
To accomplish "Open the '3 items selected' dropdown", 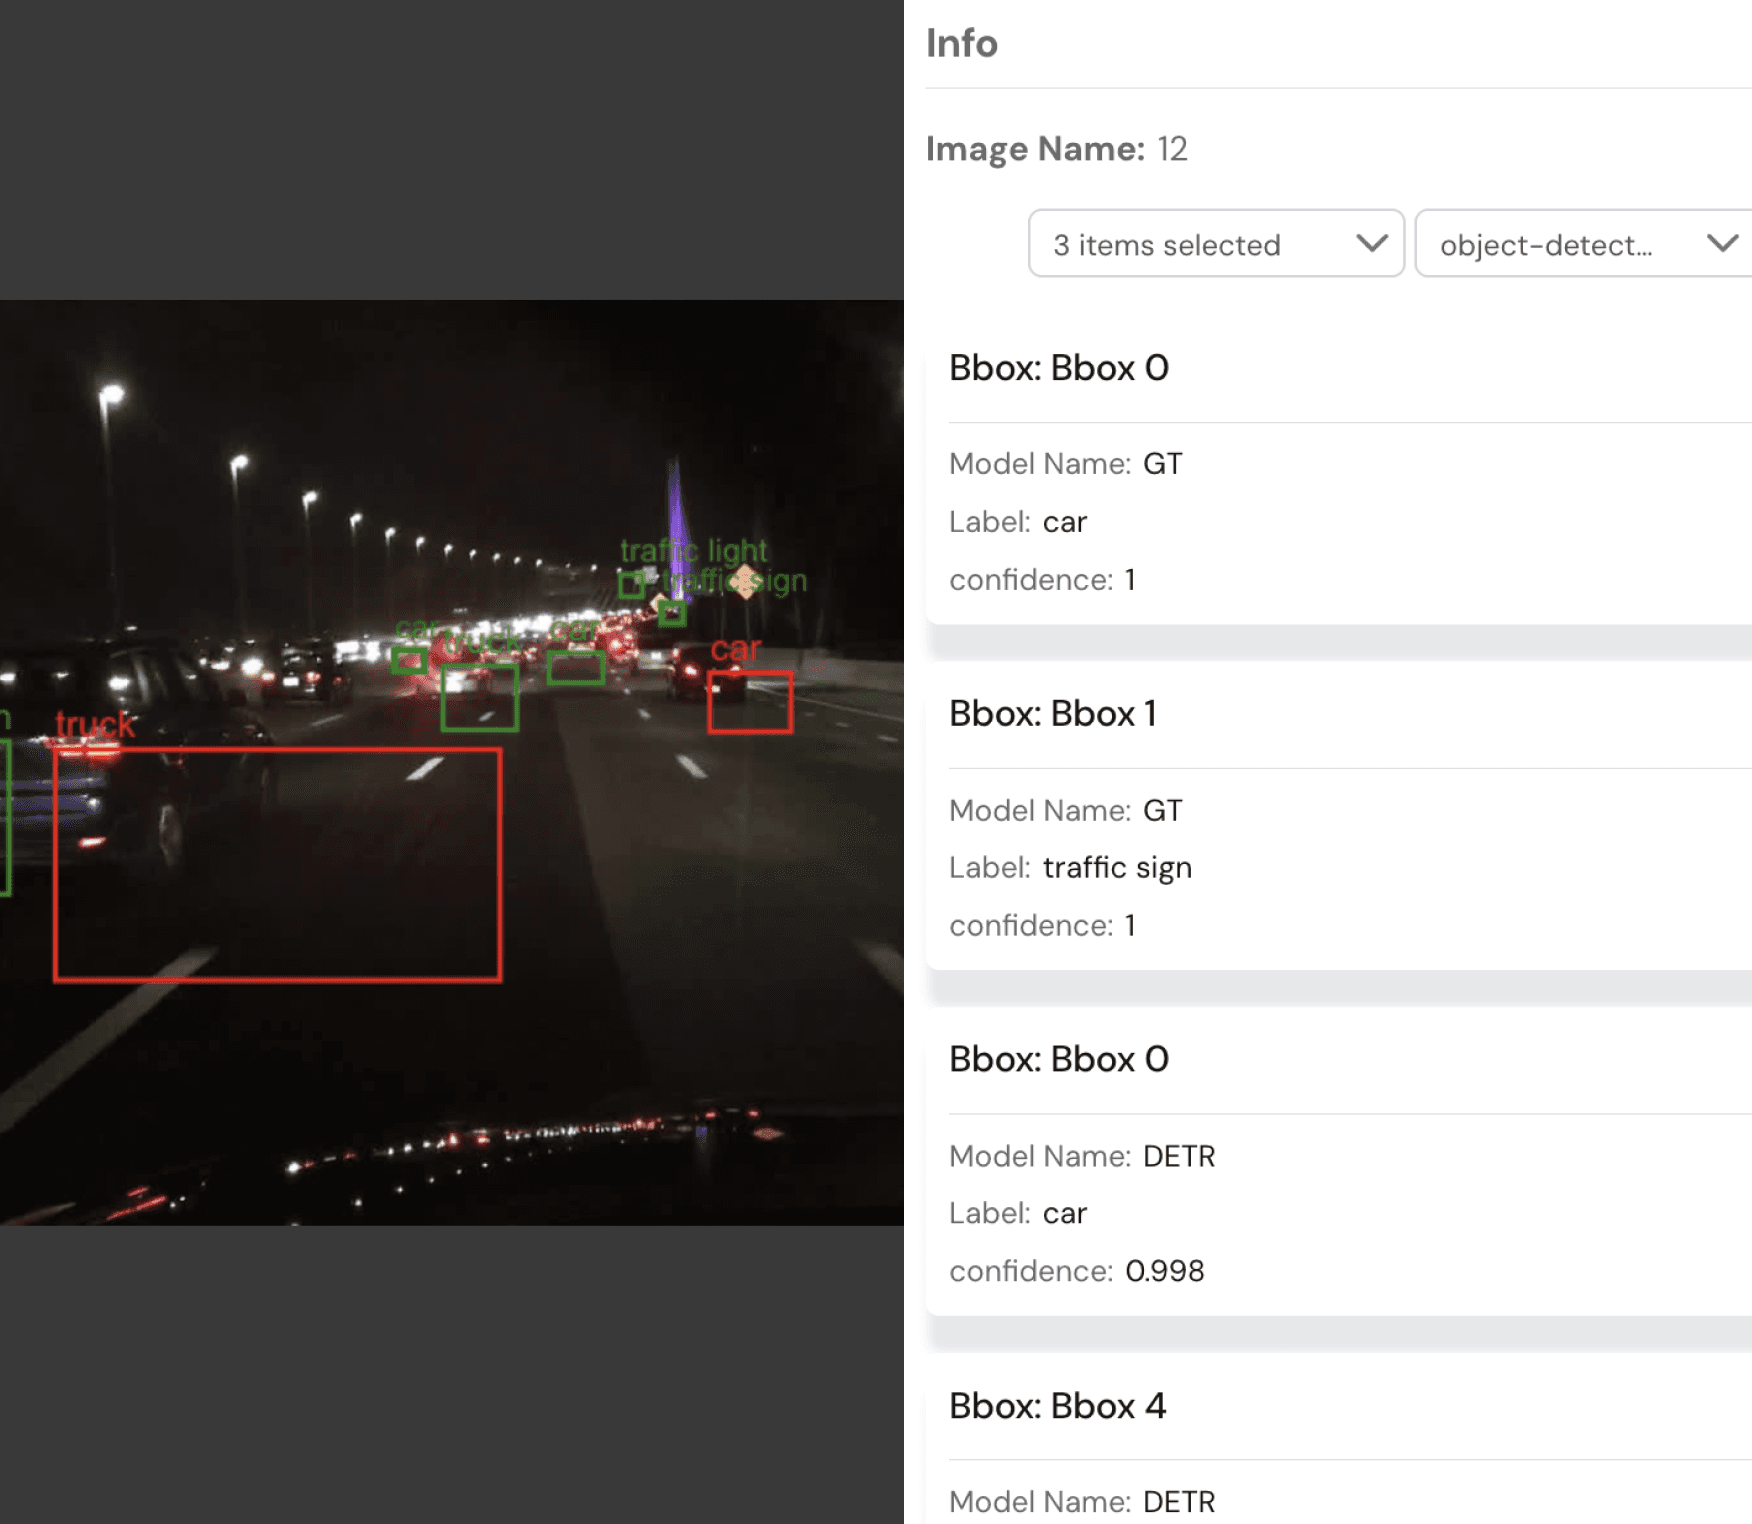I will click(1216, 244).
